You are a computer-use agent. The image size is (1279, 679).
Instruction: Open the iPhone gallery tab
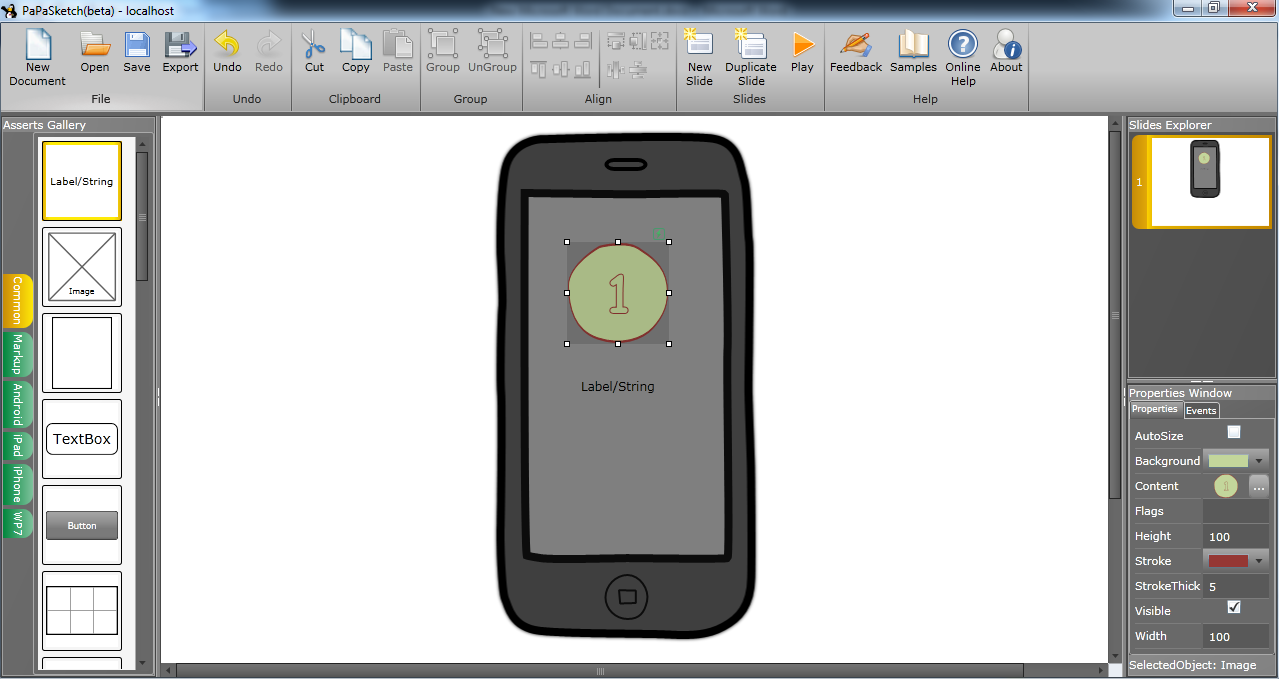[x=18, y=485]
